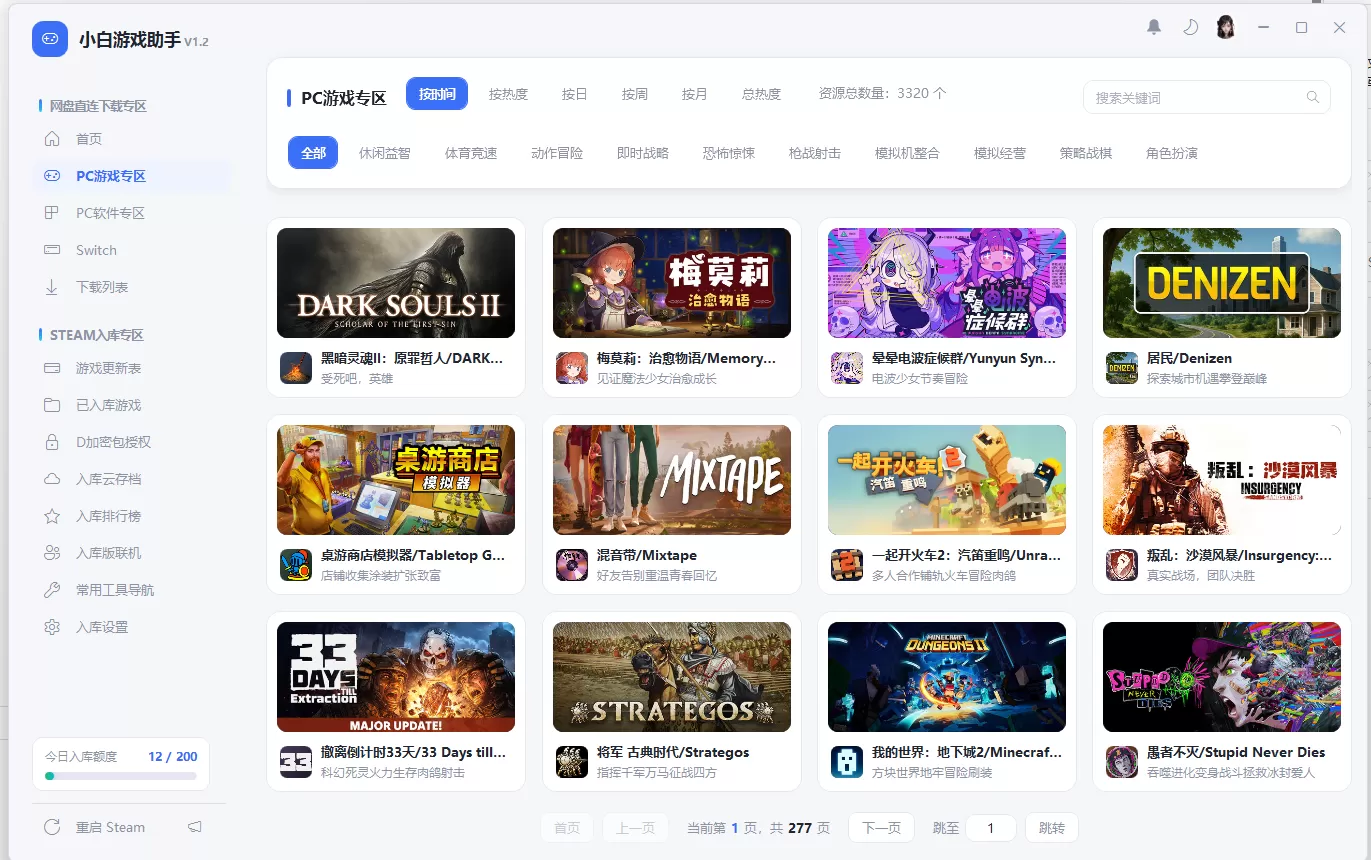Sort resources by 按月
Screen dimensions: 1371x860
pyautogui.click(x=694, y=94)
